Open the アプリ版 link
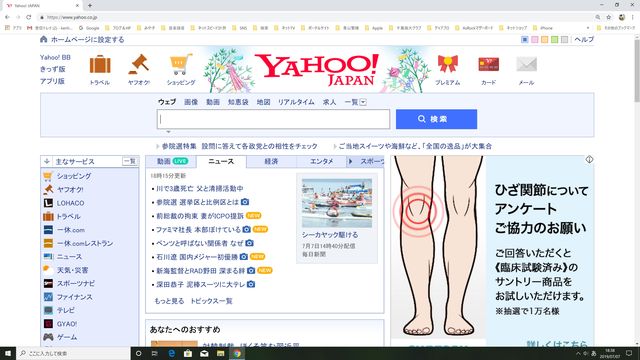This screenshot has height=360, width=640. pyautogui.click(x=52, y=81)
